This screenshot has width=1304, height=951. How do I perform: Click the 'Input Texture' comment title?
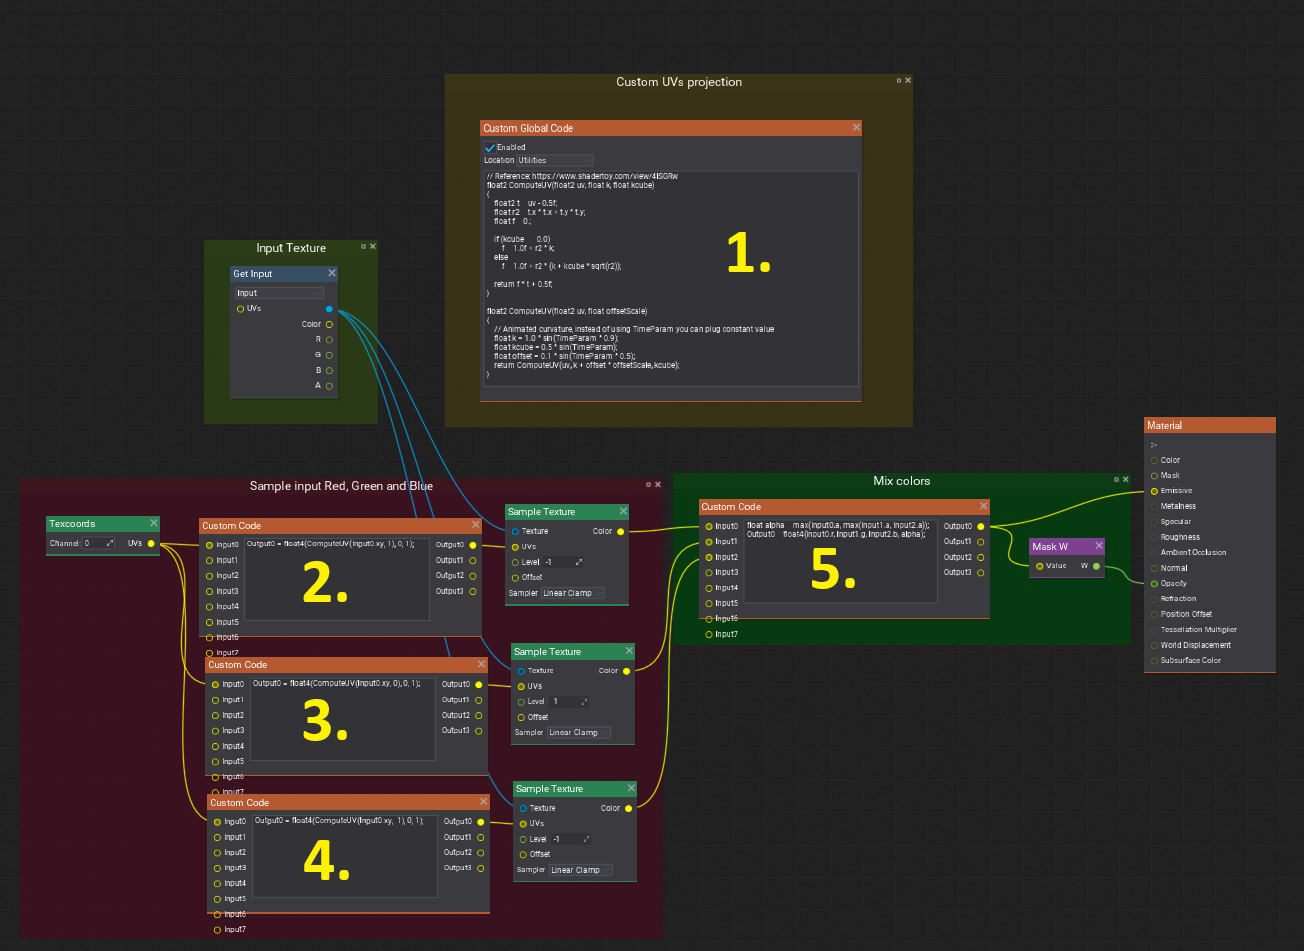tap(291, 248)
